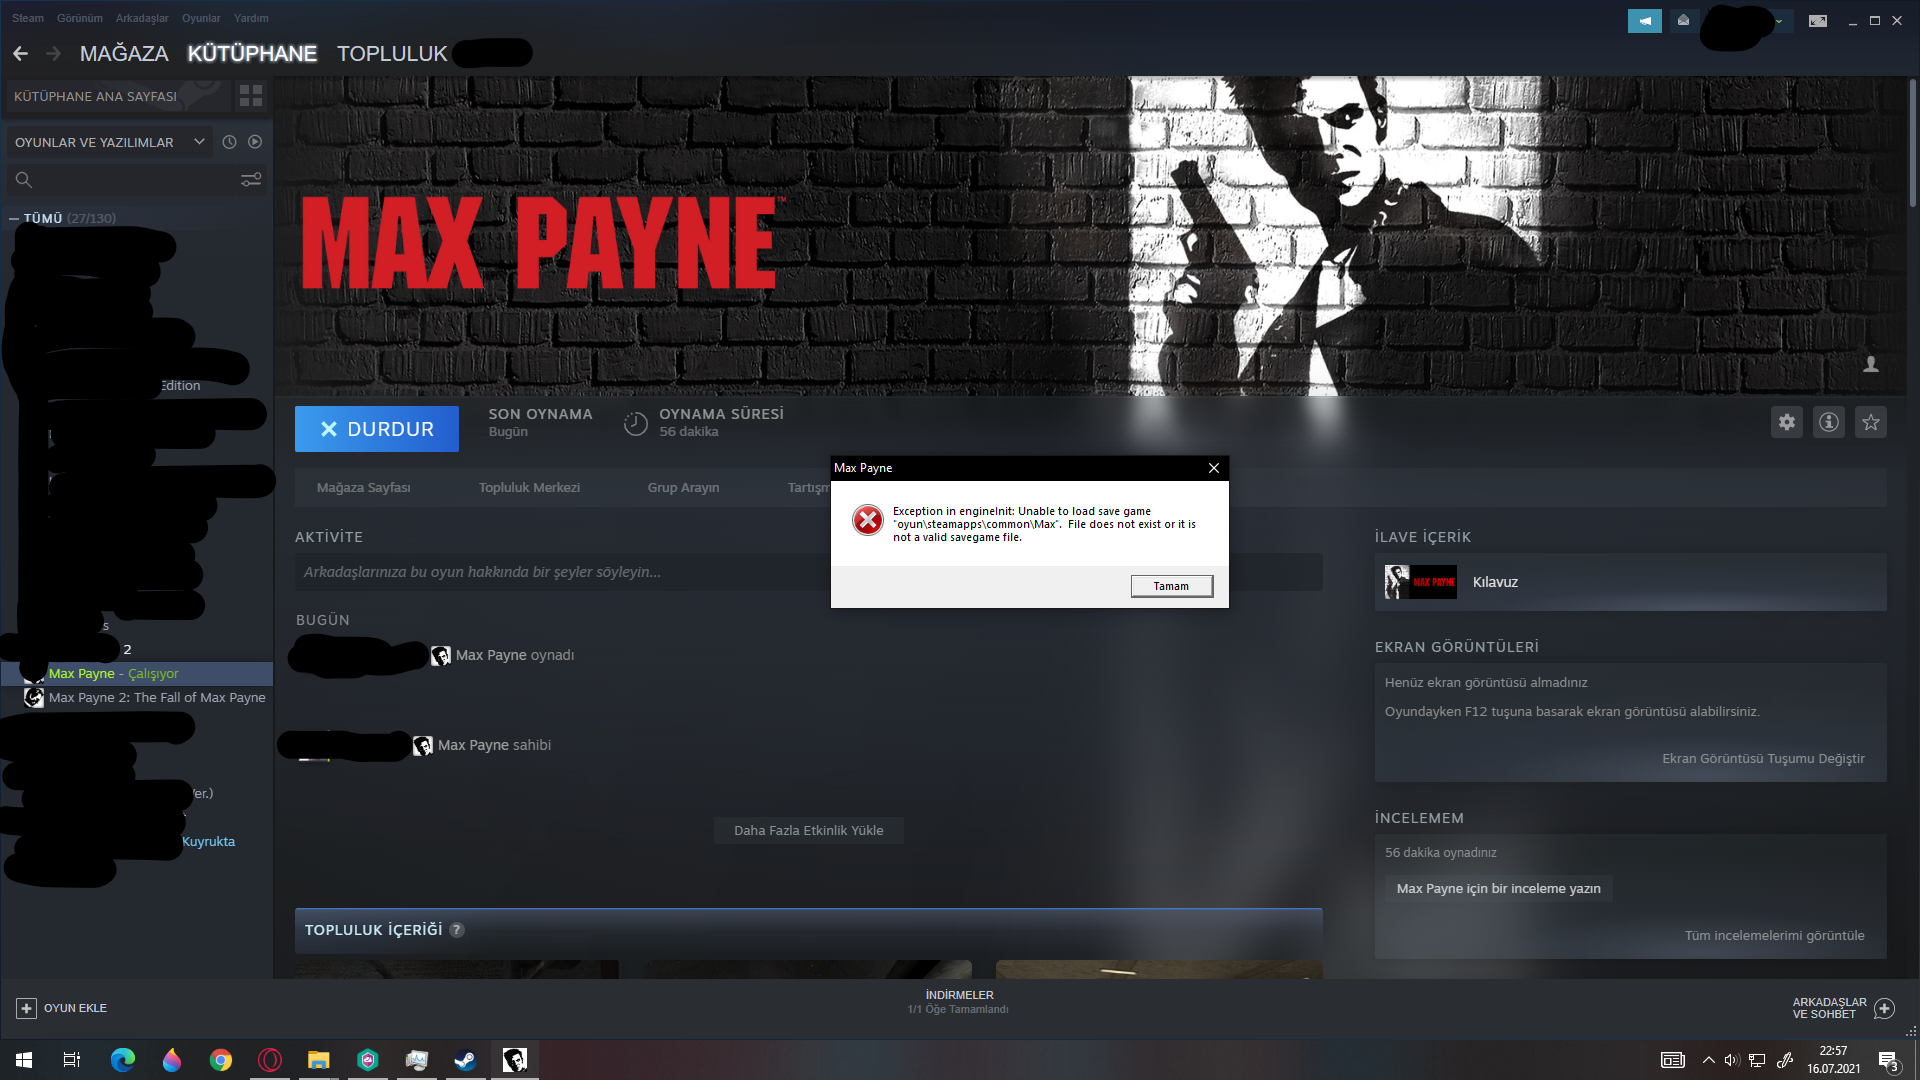Expand the Oyunlar ve Yazılımlar dropdown
Image resolution: width=1920 pixels, height=1080 pixels.
pos(199,142)
